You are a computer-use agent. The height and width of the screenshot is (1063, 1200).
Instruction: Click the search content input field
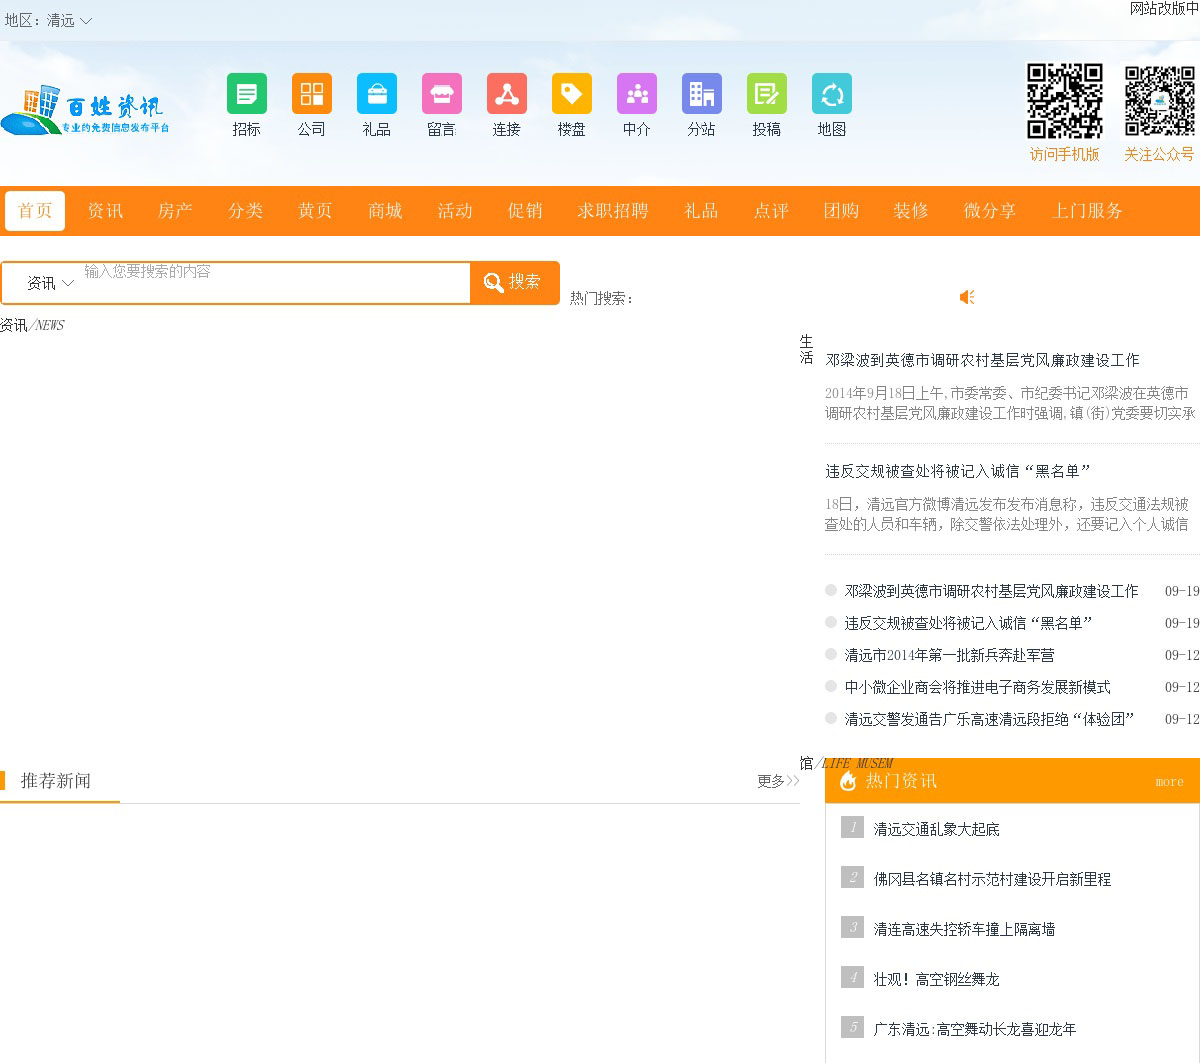275,283
